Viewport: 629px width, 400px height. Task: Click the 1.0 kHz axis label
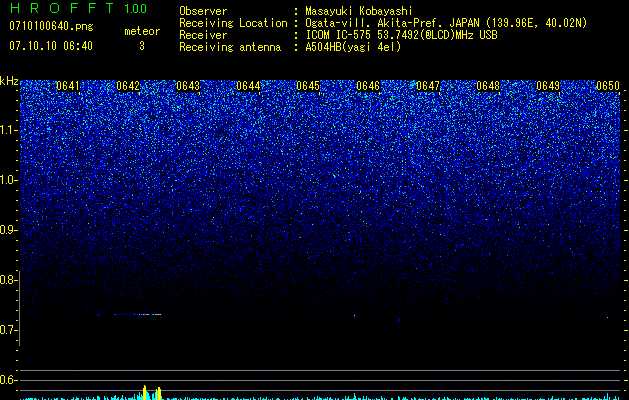[9, 180]
